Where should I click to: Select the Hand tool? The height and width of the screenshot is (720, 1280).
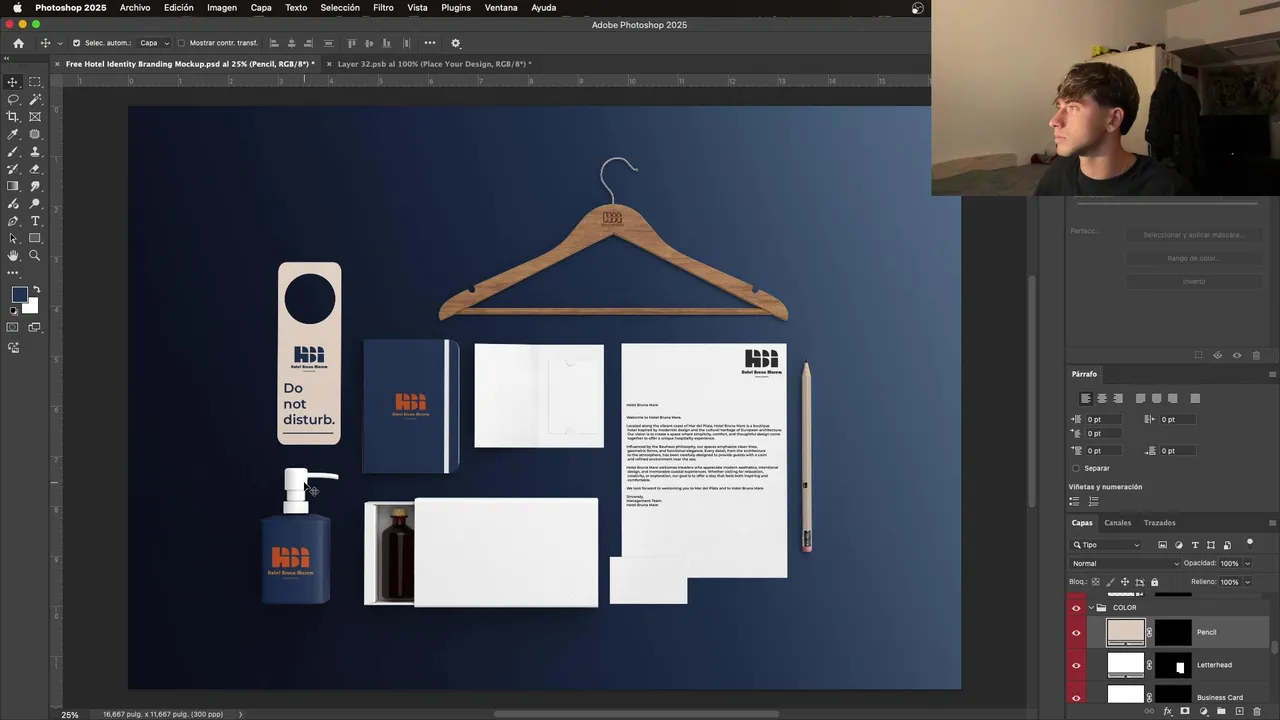(x=12, y=256)
